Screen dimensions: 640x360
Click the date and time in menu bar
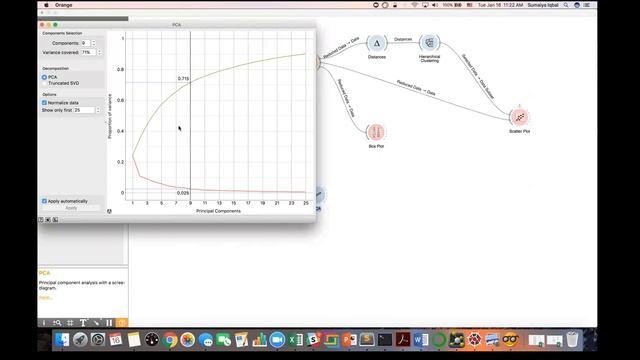coord(500,5)
